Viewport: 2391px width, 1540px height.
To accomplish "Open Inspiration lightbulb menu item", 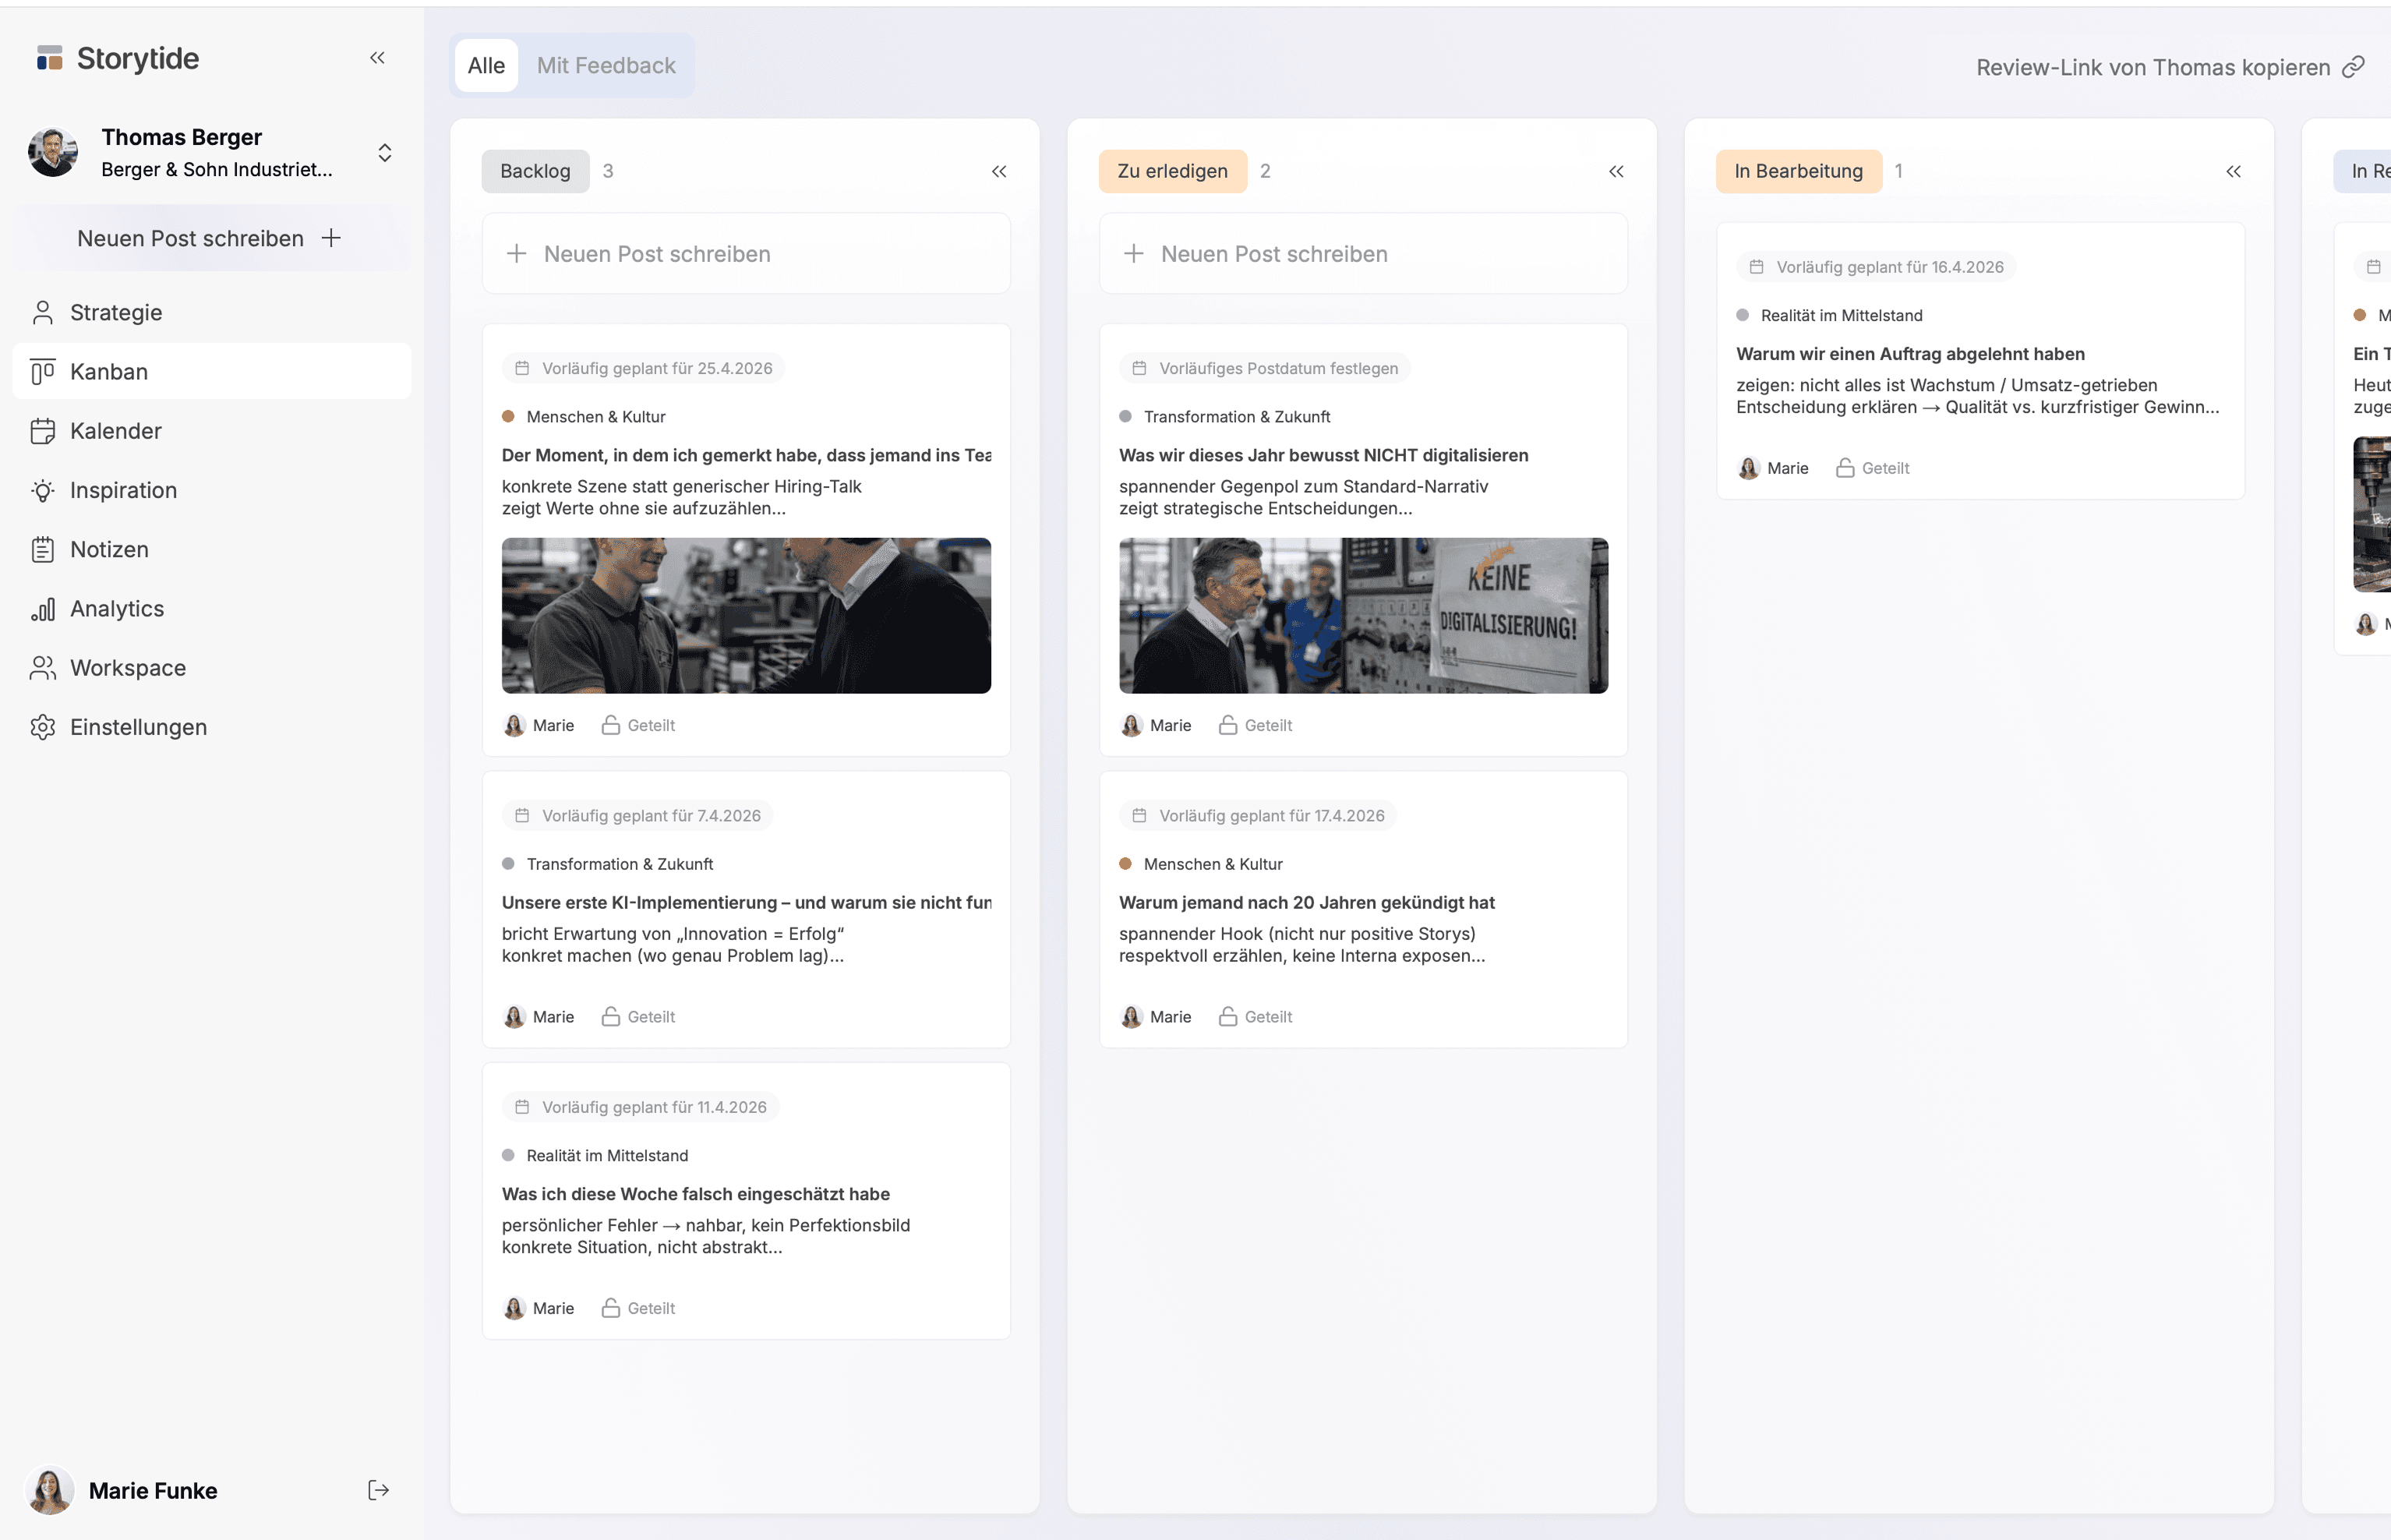I will click(x=123, y=490).
